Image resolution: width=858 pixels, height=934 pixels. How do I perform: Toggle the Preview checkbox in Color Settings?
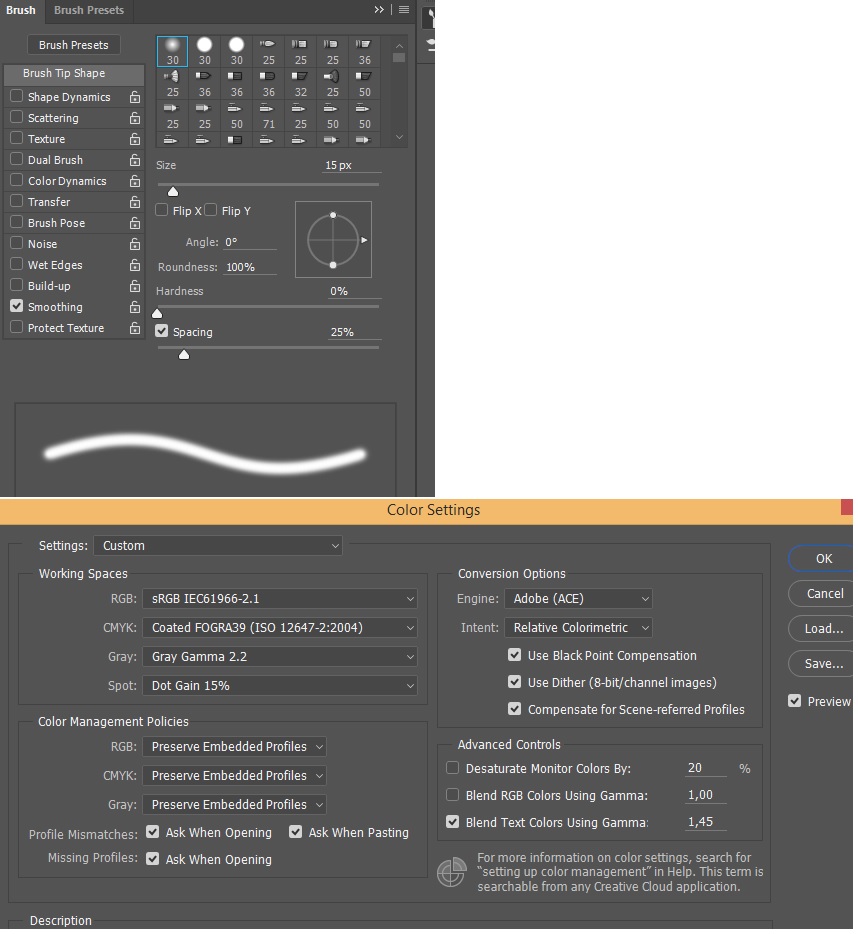[794, 701]
